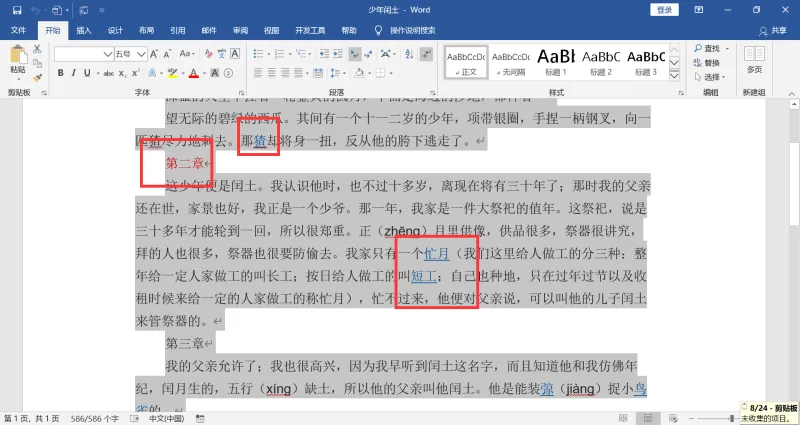
Task: Toggle Show/Hide paragraph marks button
Action: [427, 54]
